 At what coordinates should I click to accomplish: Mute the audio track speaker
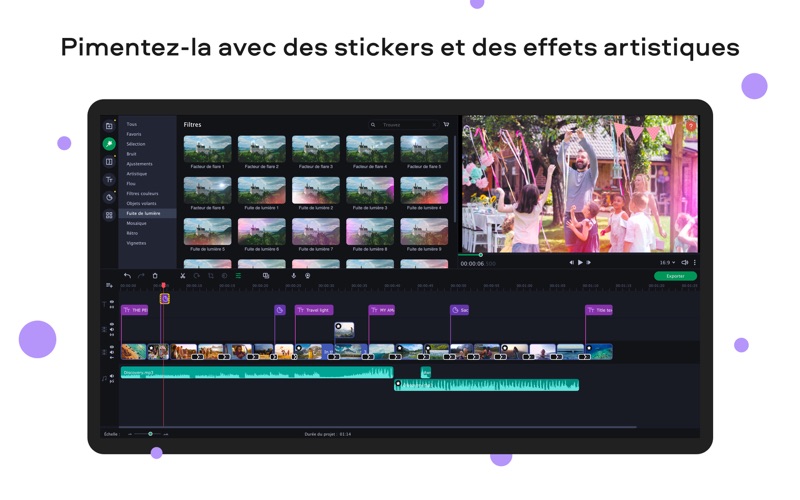click(112, 377)
